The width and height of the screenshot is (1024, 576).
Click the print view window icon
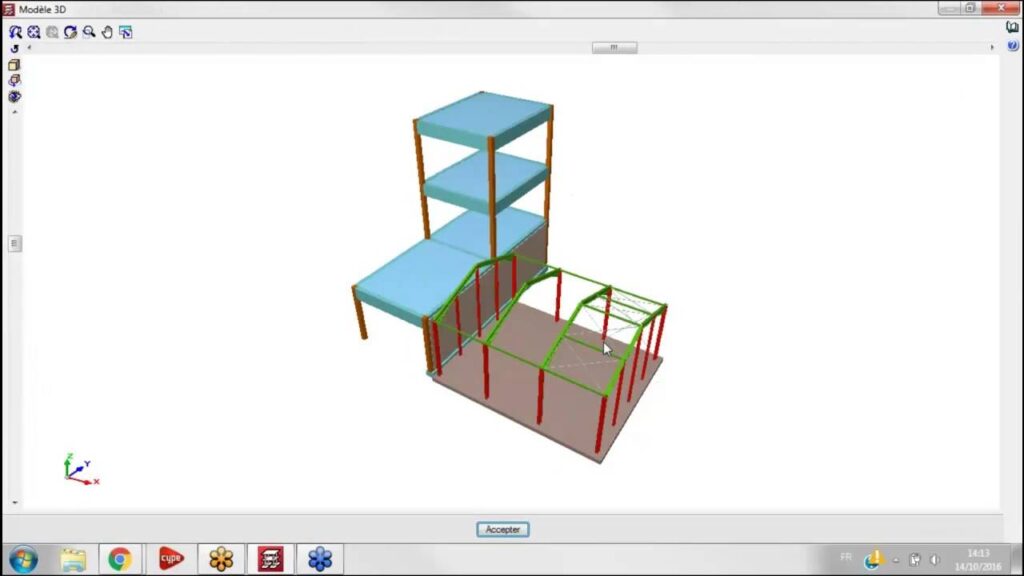pos(126,32)
